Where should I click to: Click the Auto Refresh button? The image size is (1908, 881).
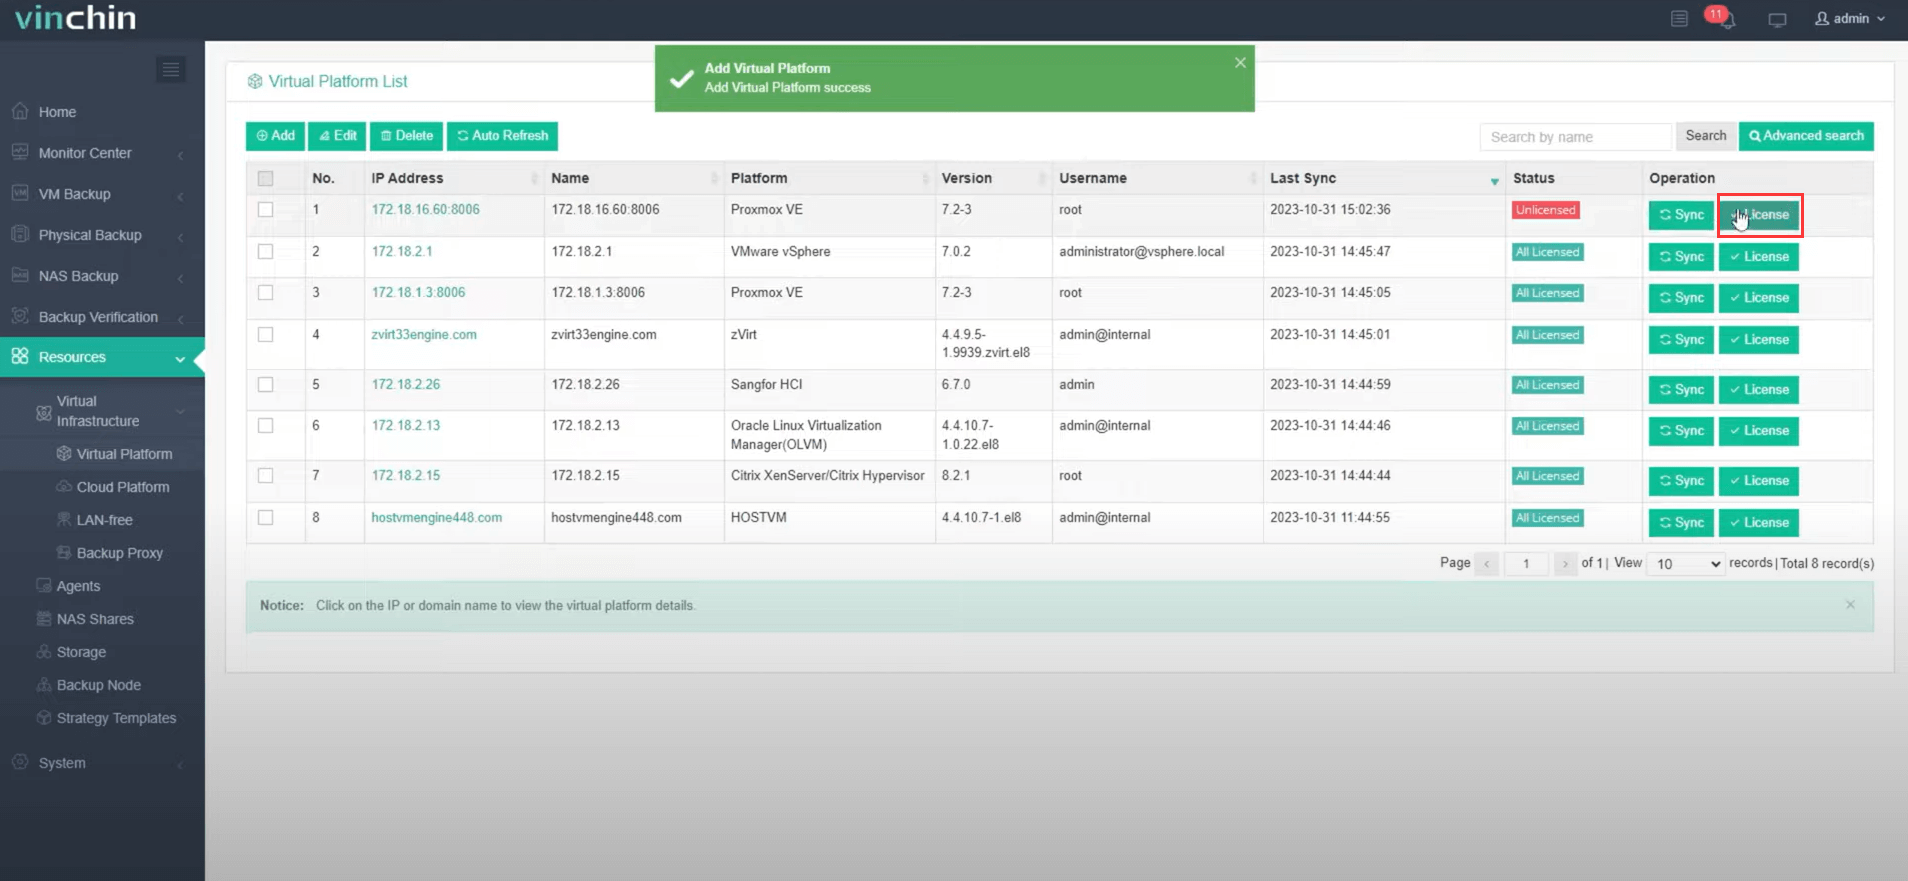click(x=502, y=136)
